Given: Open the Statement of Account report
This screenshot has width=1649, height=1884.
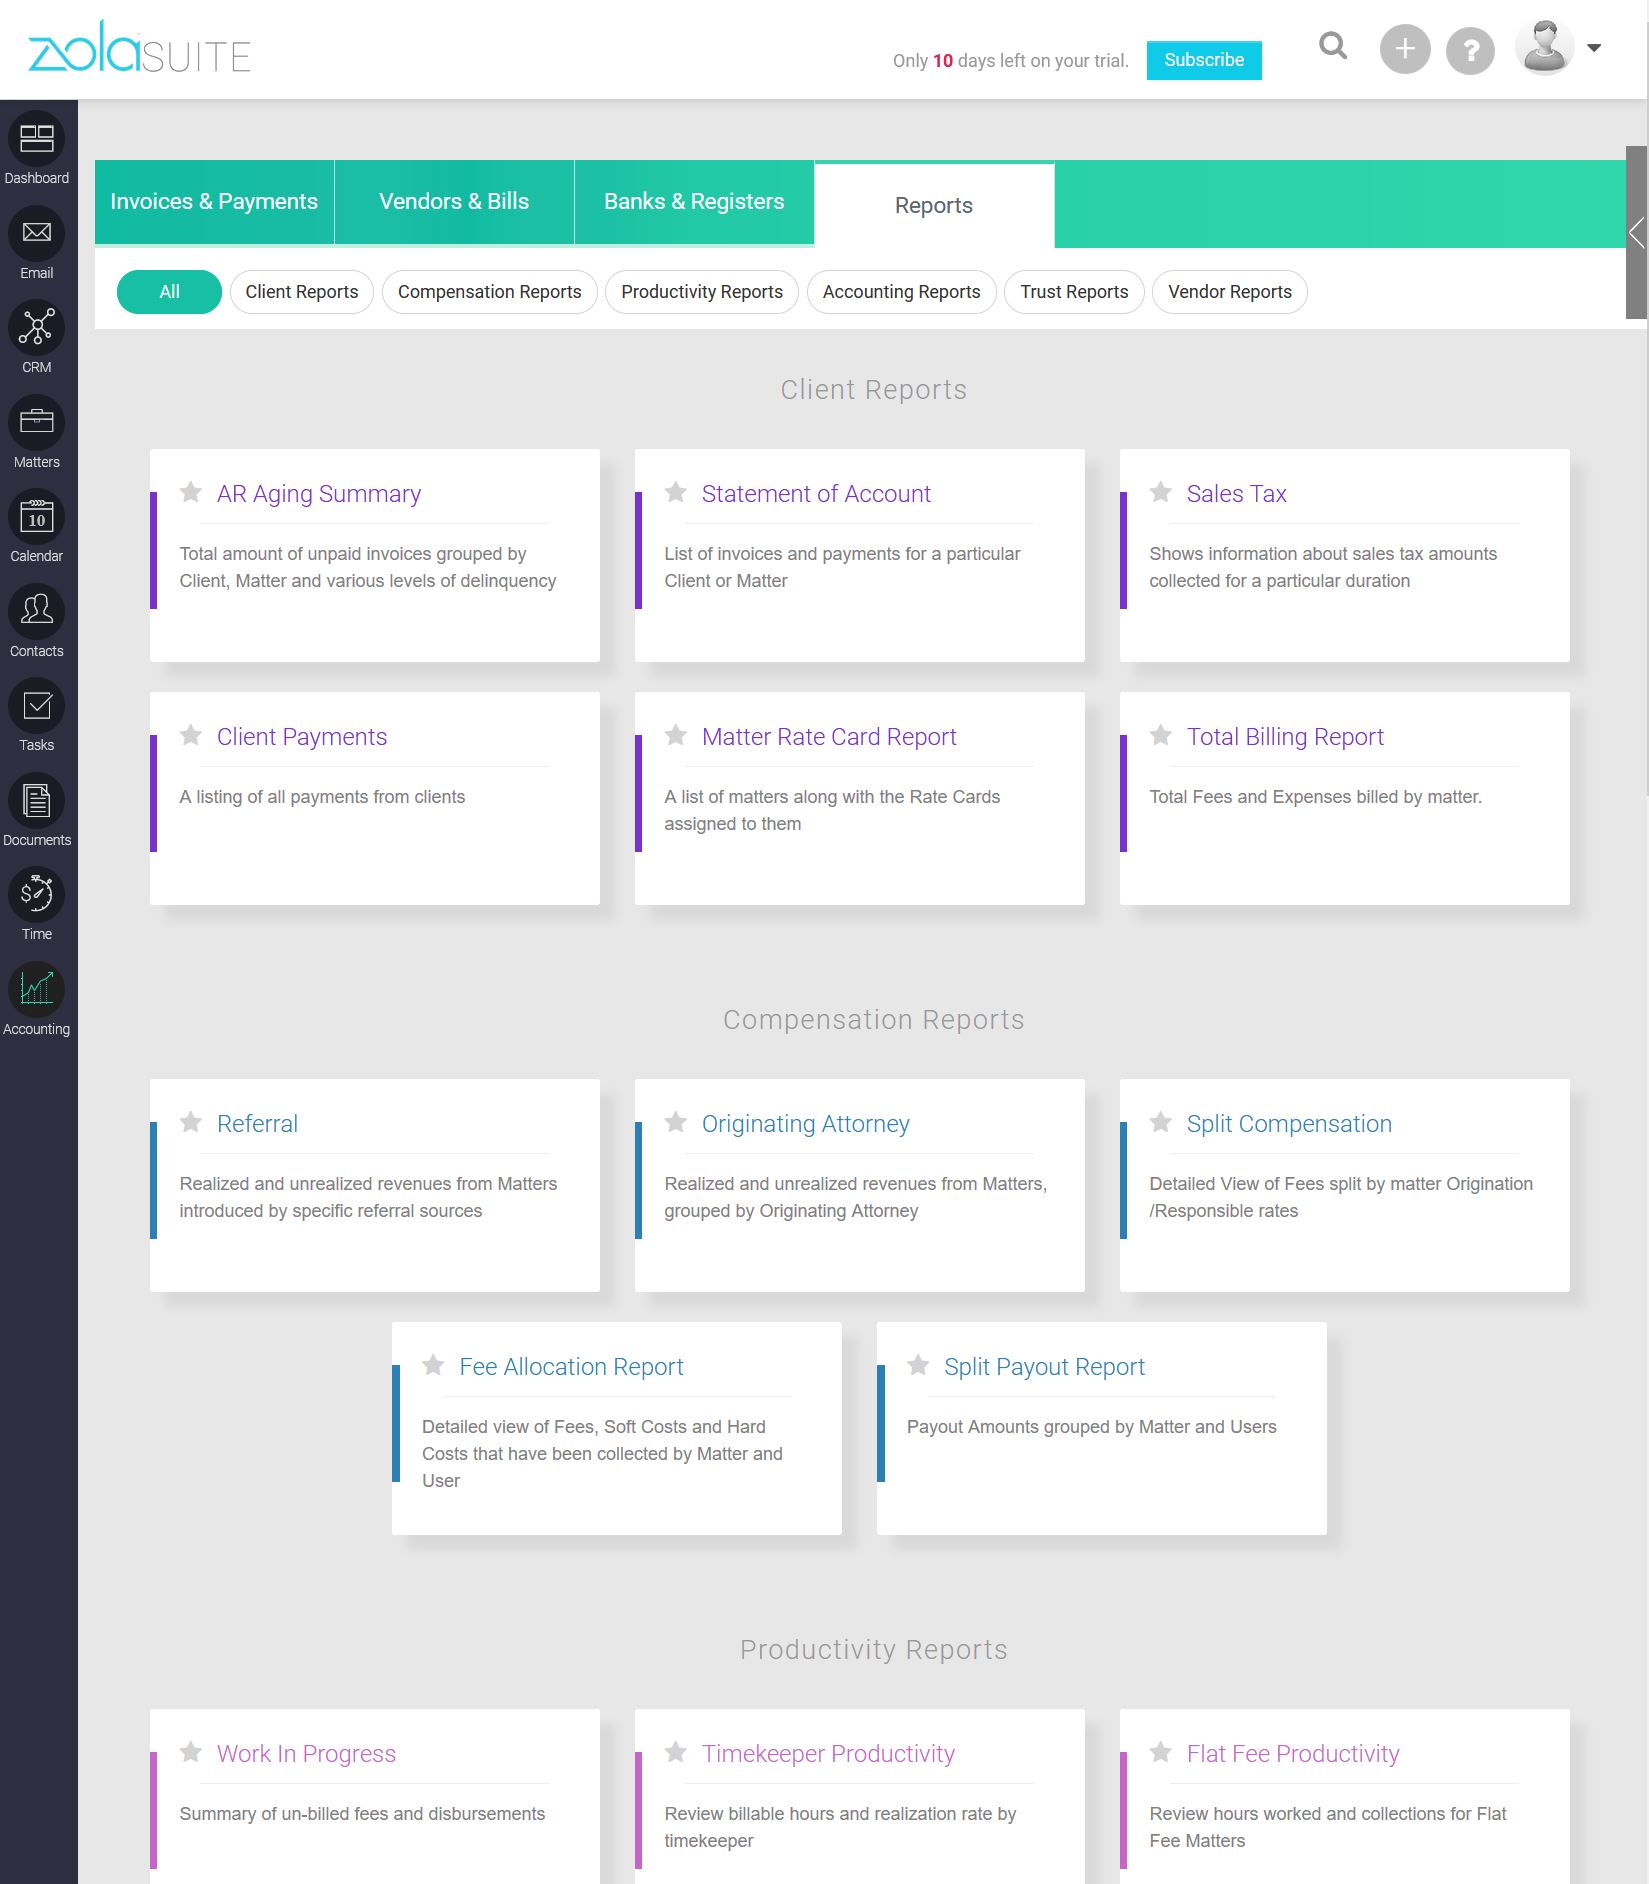Looking at the screenshot, I should pos(815,494).
